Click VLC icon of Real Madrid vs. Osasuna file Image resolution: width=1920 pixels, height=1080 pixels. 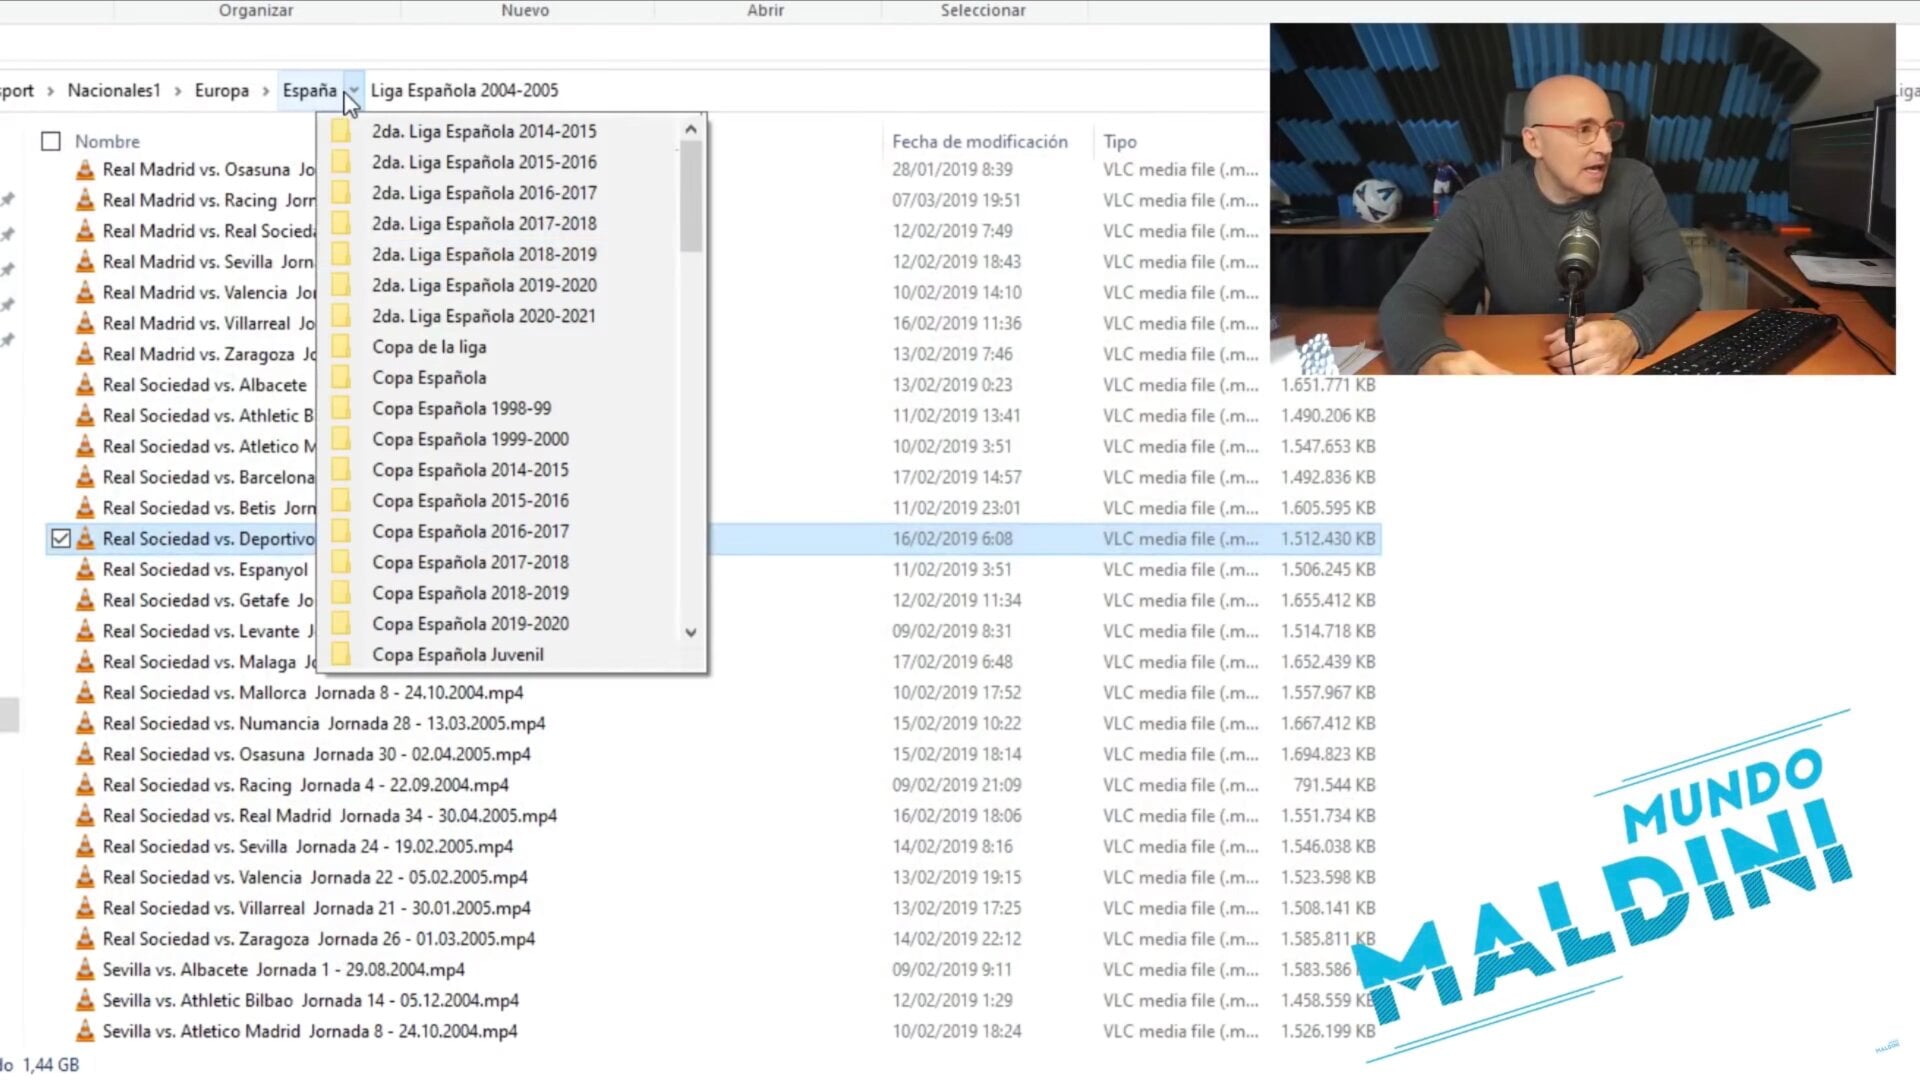86,170
